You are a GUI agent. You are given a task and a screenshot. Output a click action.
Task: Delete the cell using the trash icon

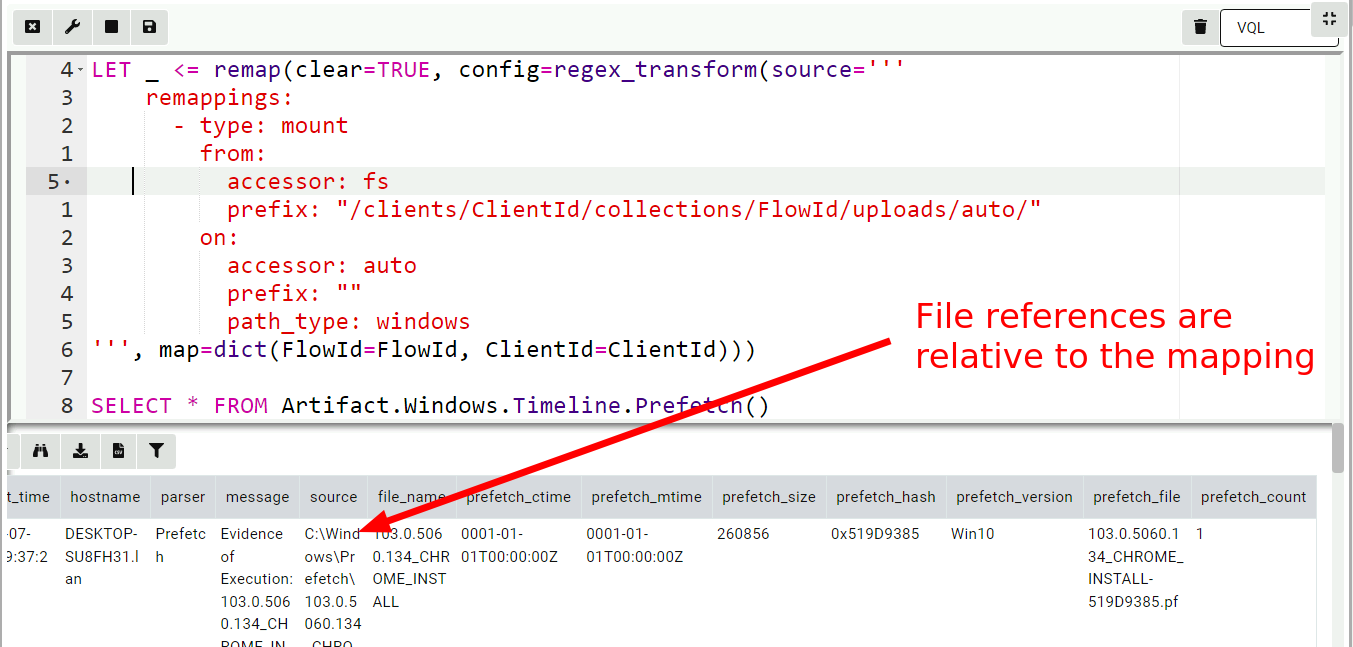coord(1199,27)
